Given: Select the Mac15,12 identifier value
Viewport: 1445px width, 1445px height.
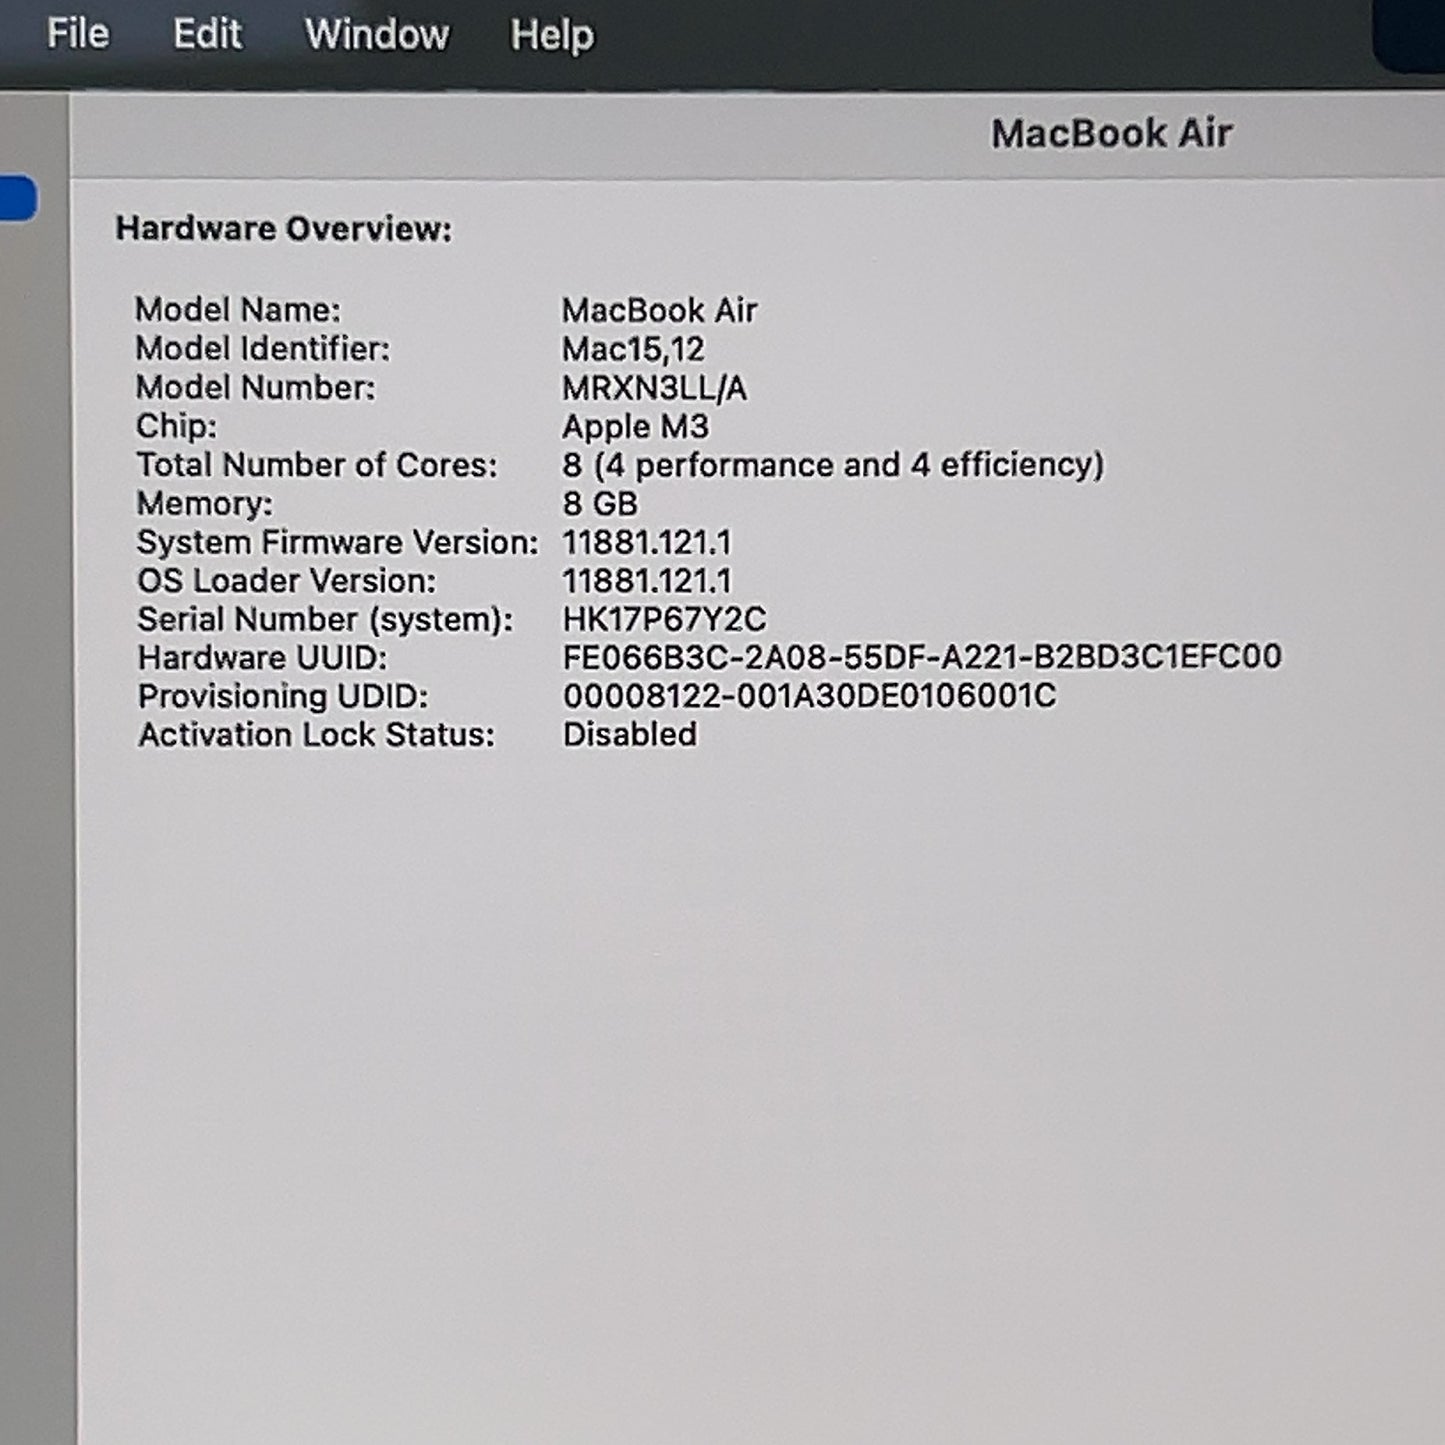Looking at the screenshot, I should pyautogui.click(x=633, y=349).
